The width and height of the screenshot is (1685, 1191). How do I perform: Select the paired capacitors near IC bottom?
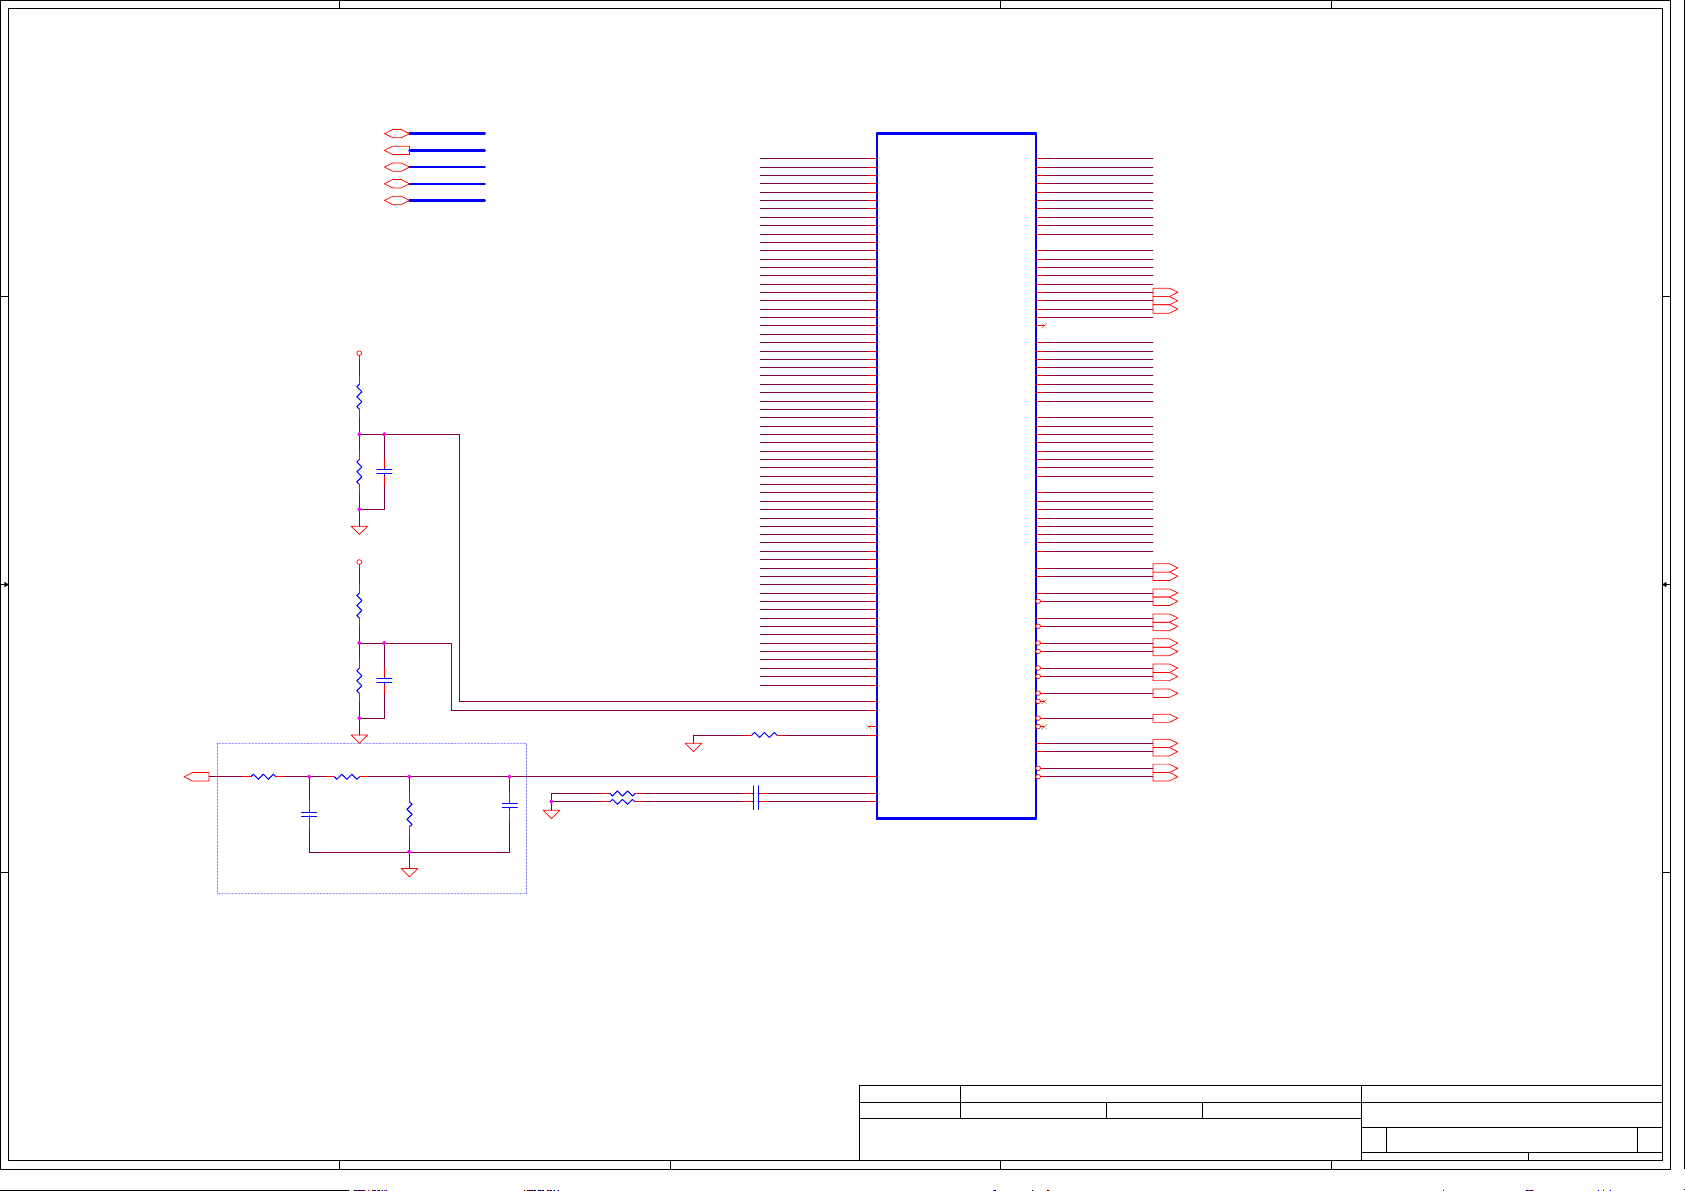click(756, 798)
